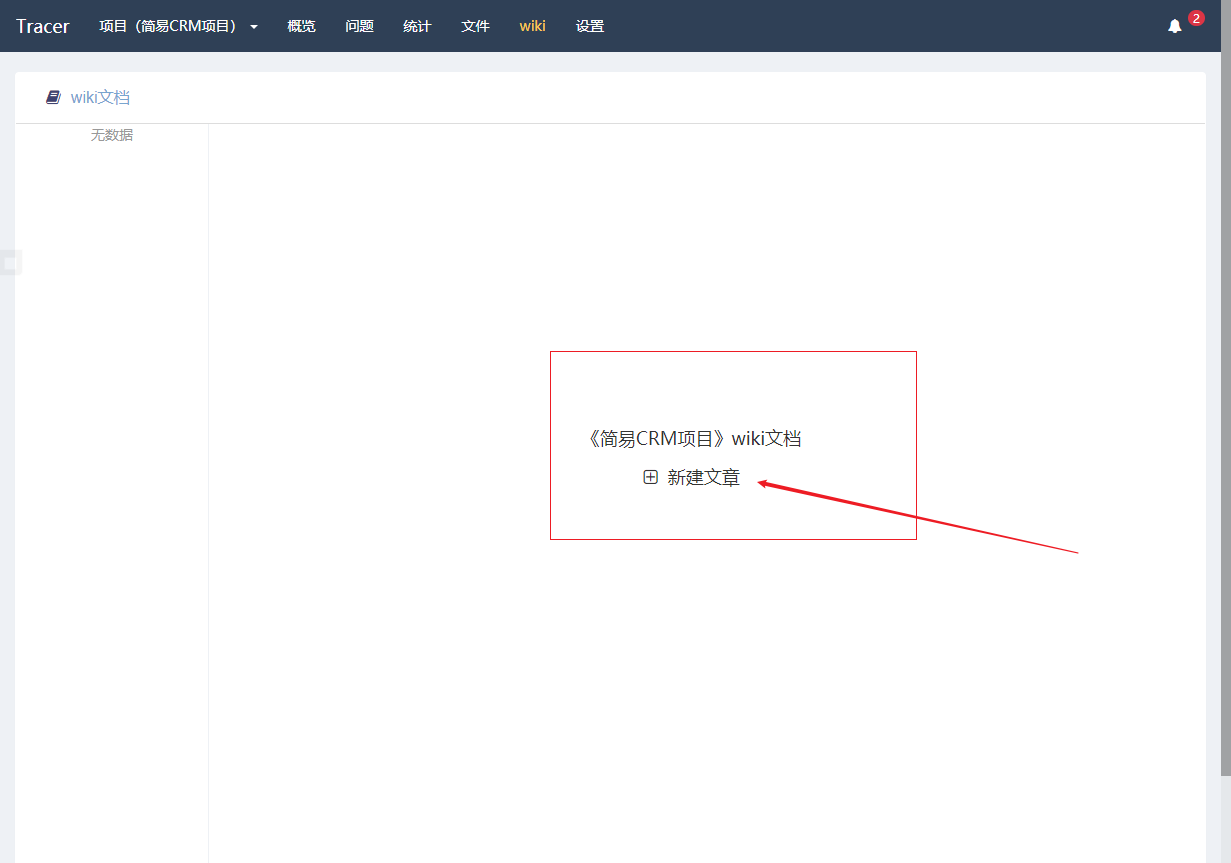This screenshot has width=1231, height=863.
Task: Open notifications via the red badge showing 2
Action: pos(1195,17)
